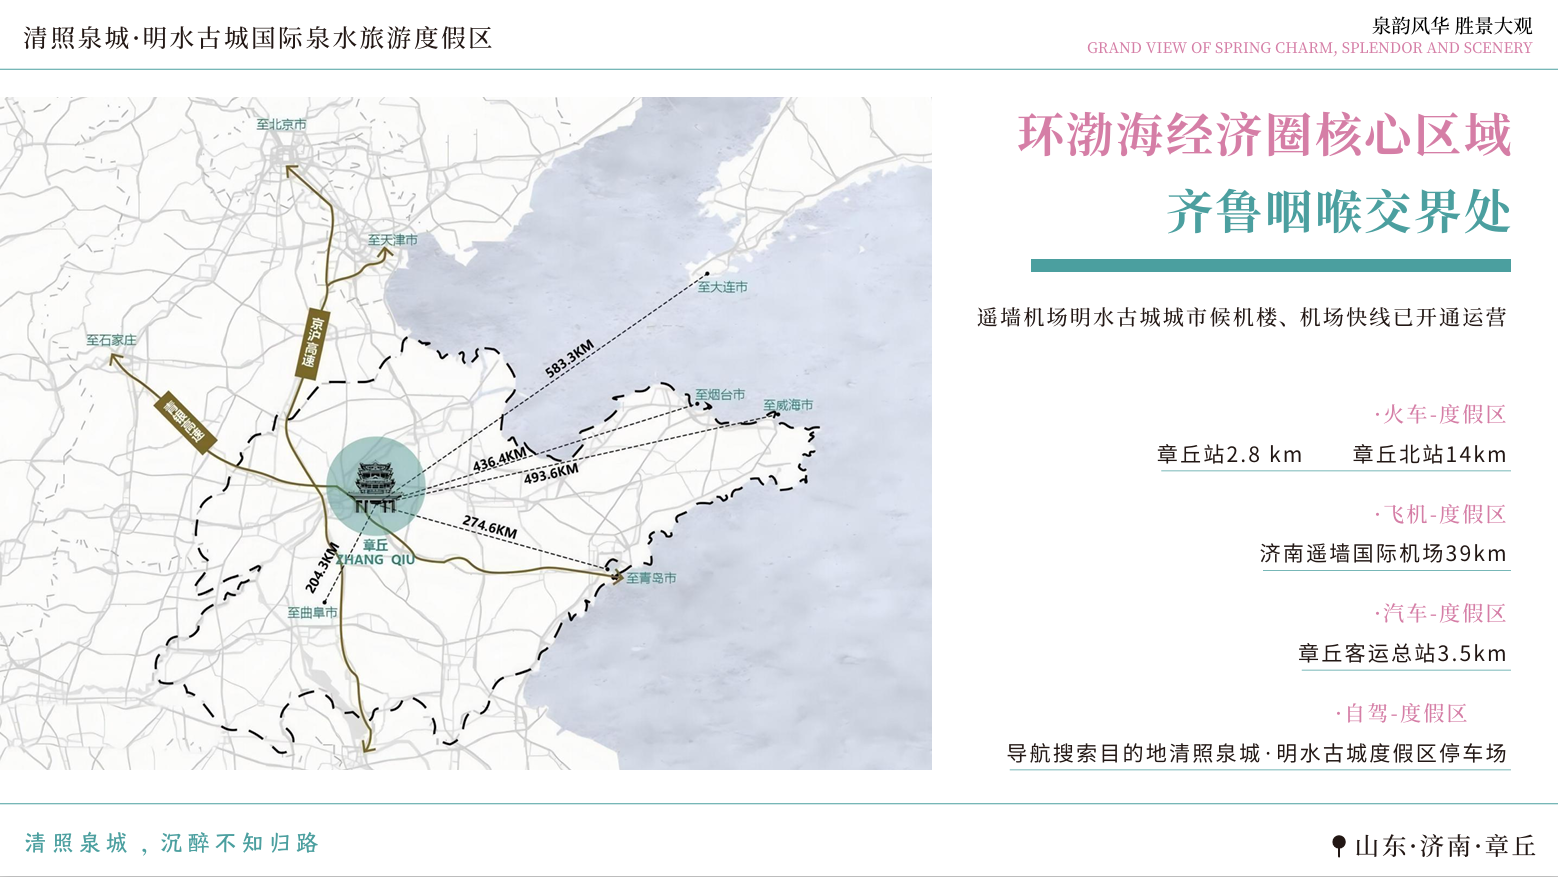Select the 京沪高速 highway label
The width and height of the screenshot is (1558, 877).
[313, 344]
